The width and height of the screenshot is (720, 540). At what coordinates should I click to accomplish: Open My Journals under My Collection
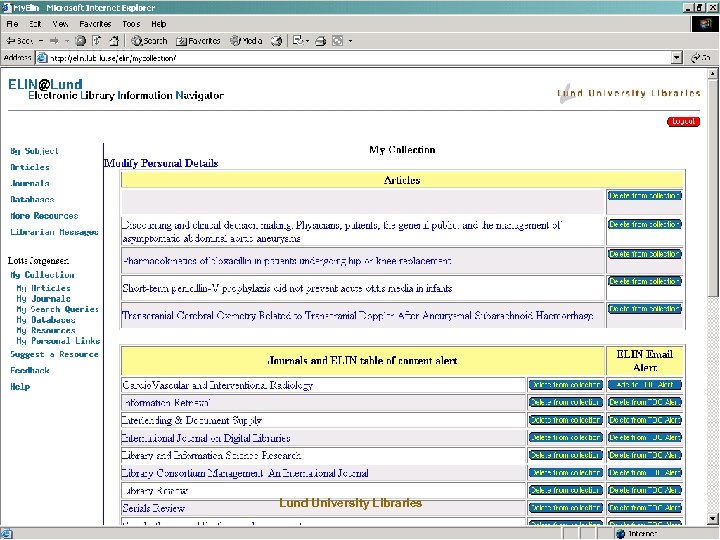pos(43,298)
